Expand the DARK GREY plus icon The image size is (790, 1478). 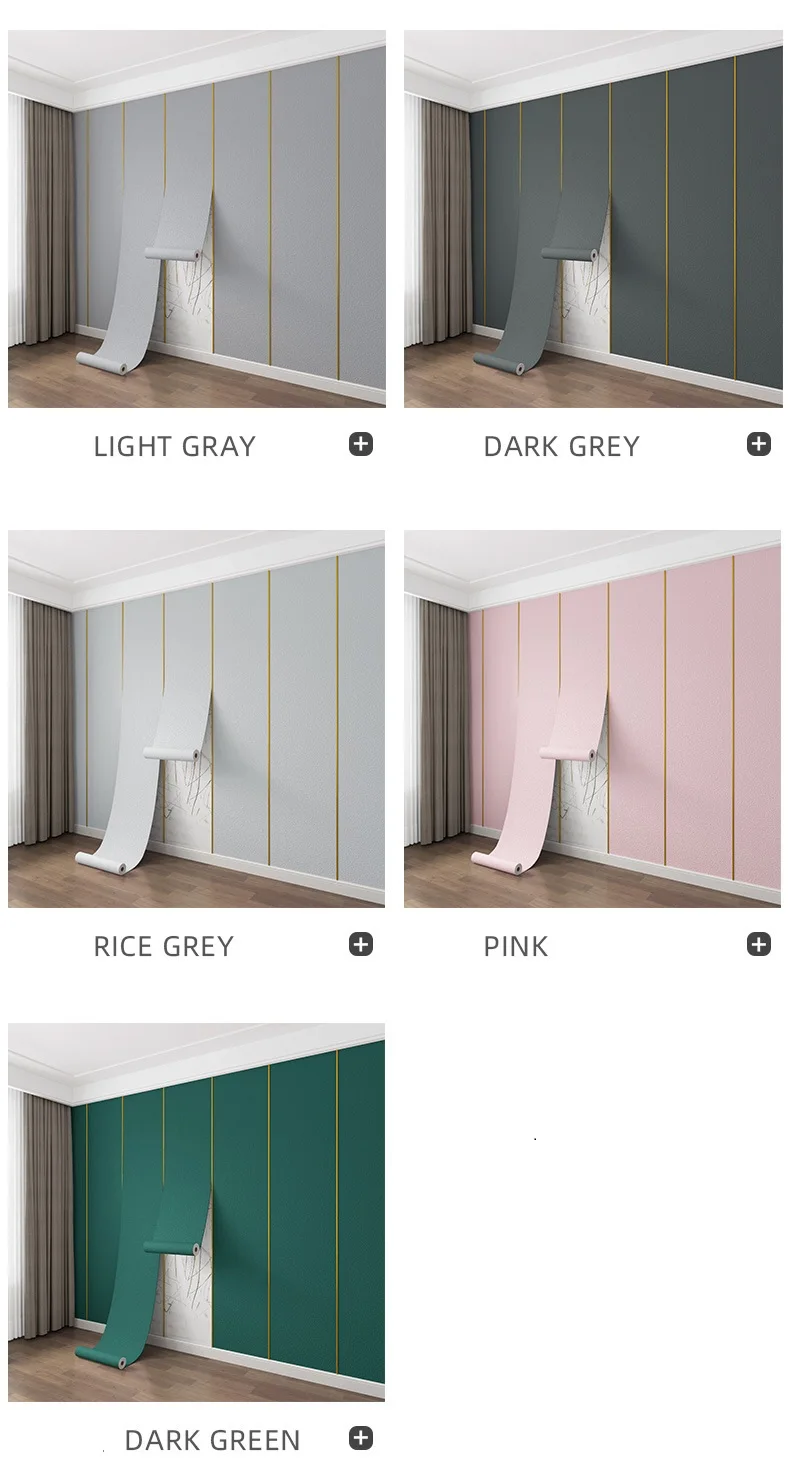click(x=759, y=444)
